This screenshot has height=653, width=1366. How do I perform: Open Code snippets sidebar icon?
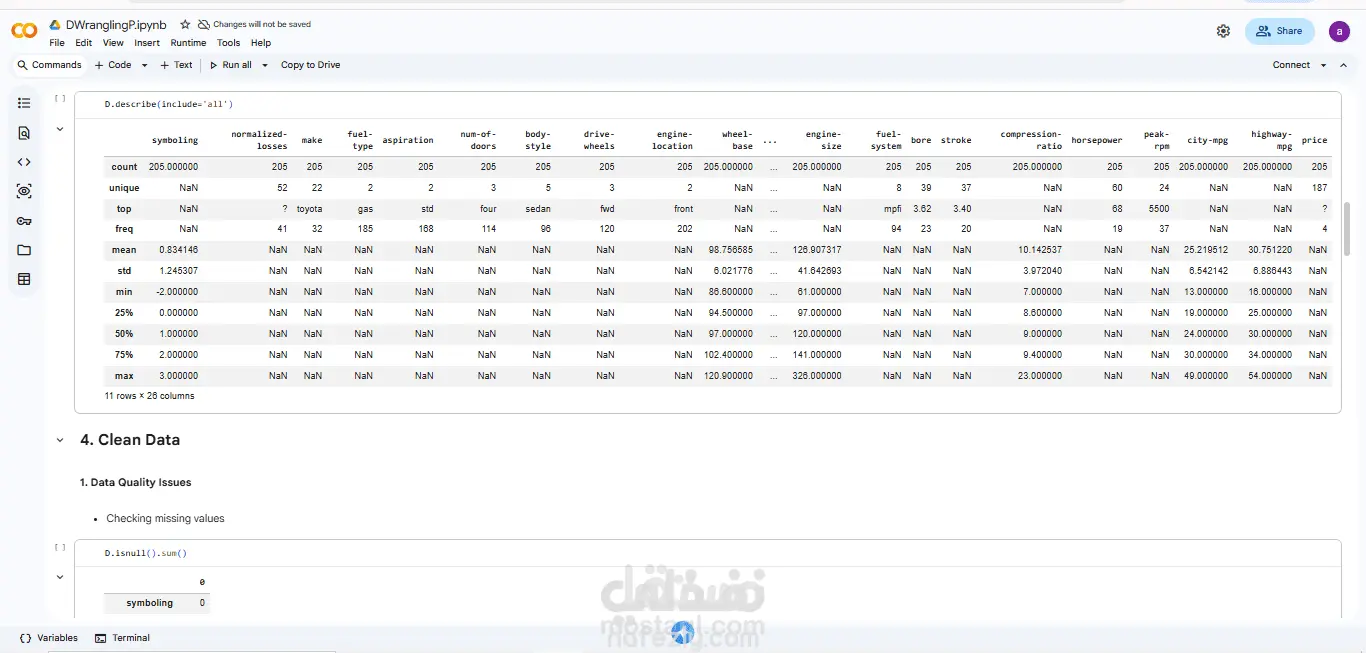click(24, 162)
